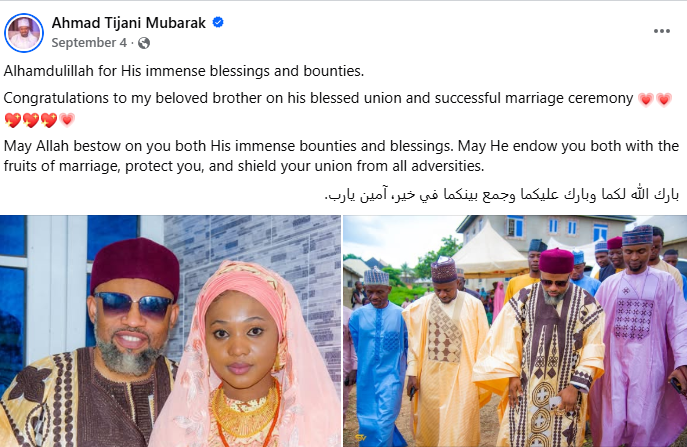Image resolution: width=687 pixels, height=447 pixels.
Task: Click the two pink heart emojis after 'ceremony'
Action: point(655,98)
